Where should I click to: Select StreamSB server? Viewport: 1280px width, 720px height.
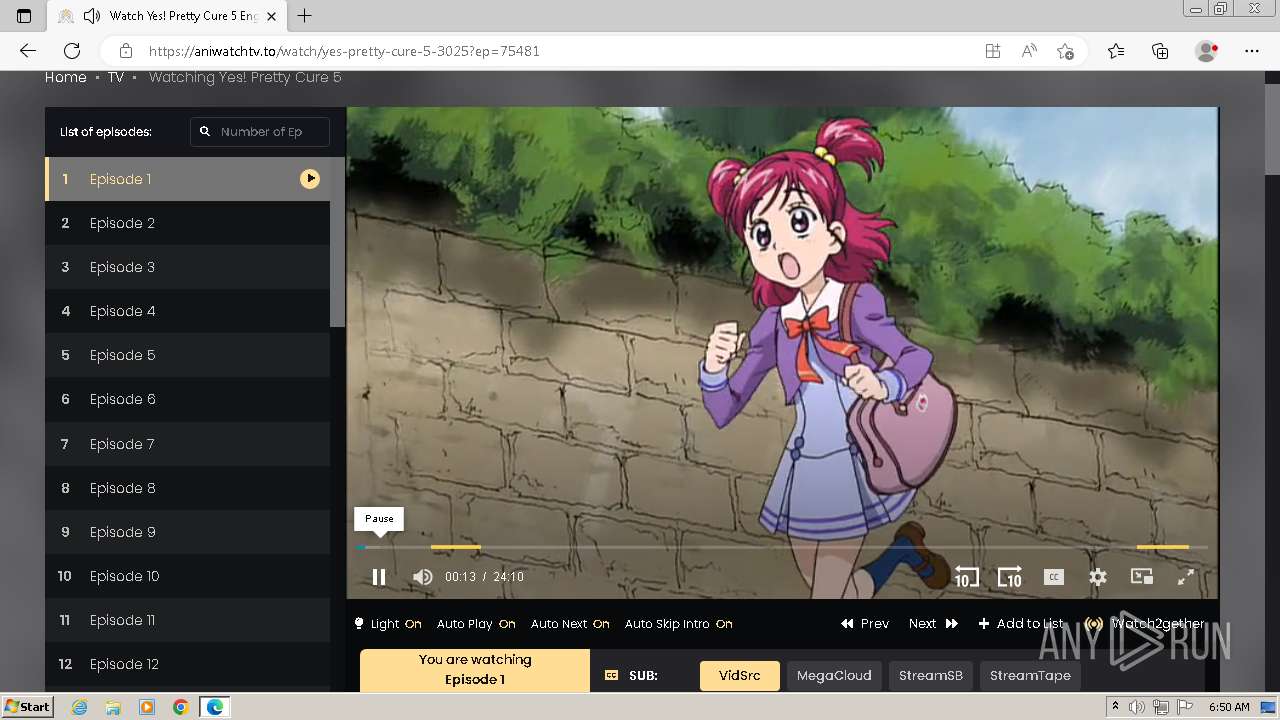931,676
